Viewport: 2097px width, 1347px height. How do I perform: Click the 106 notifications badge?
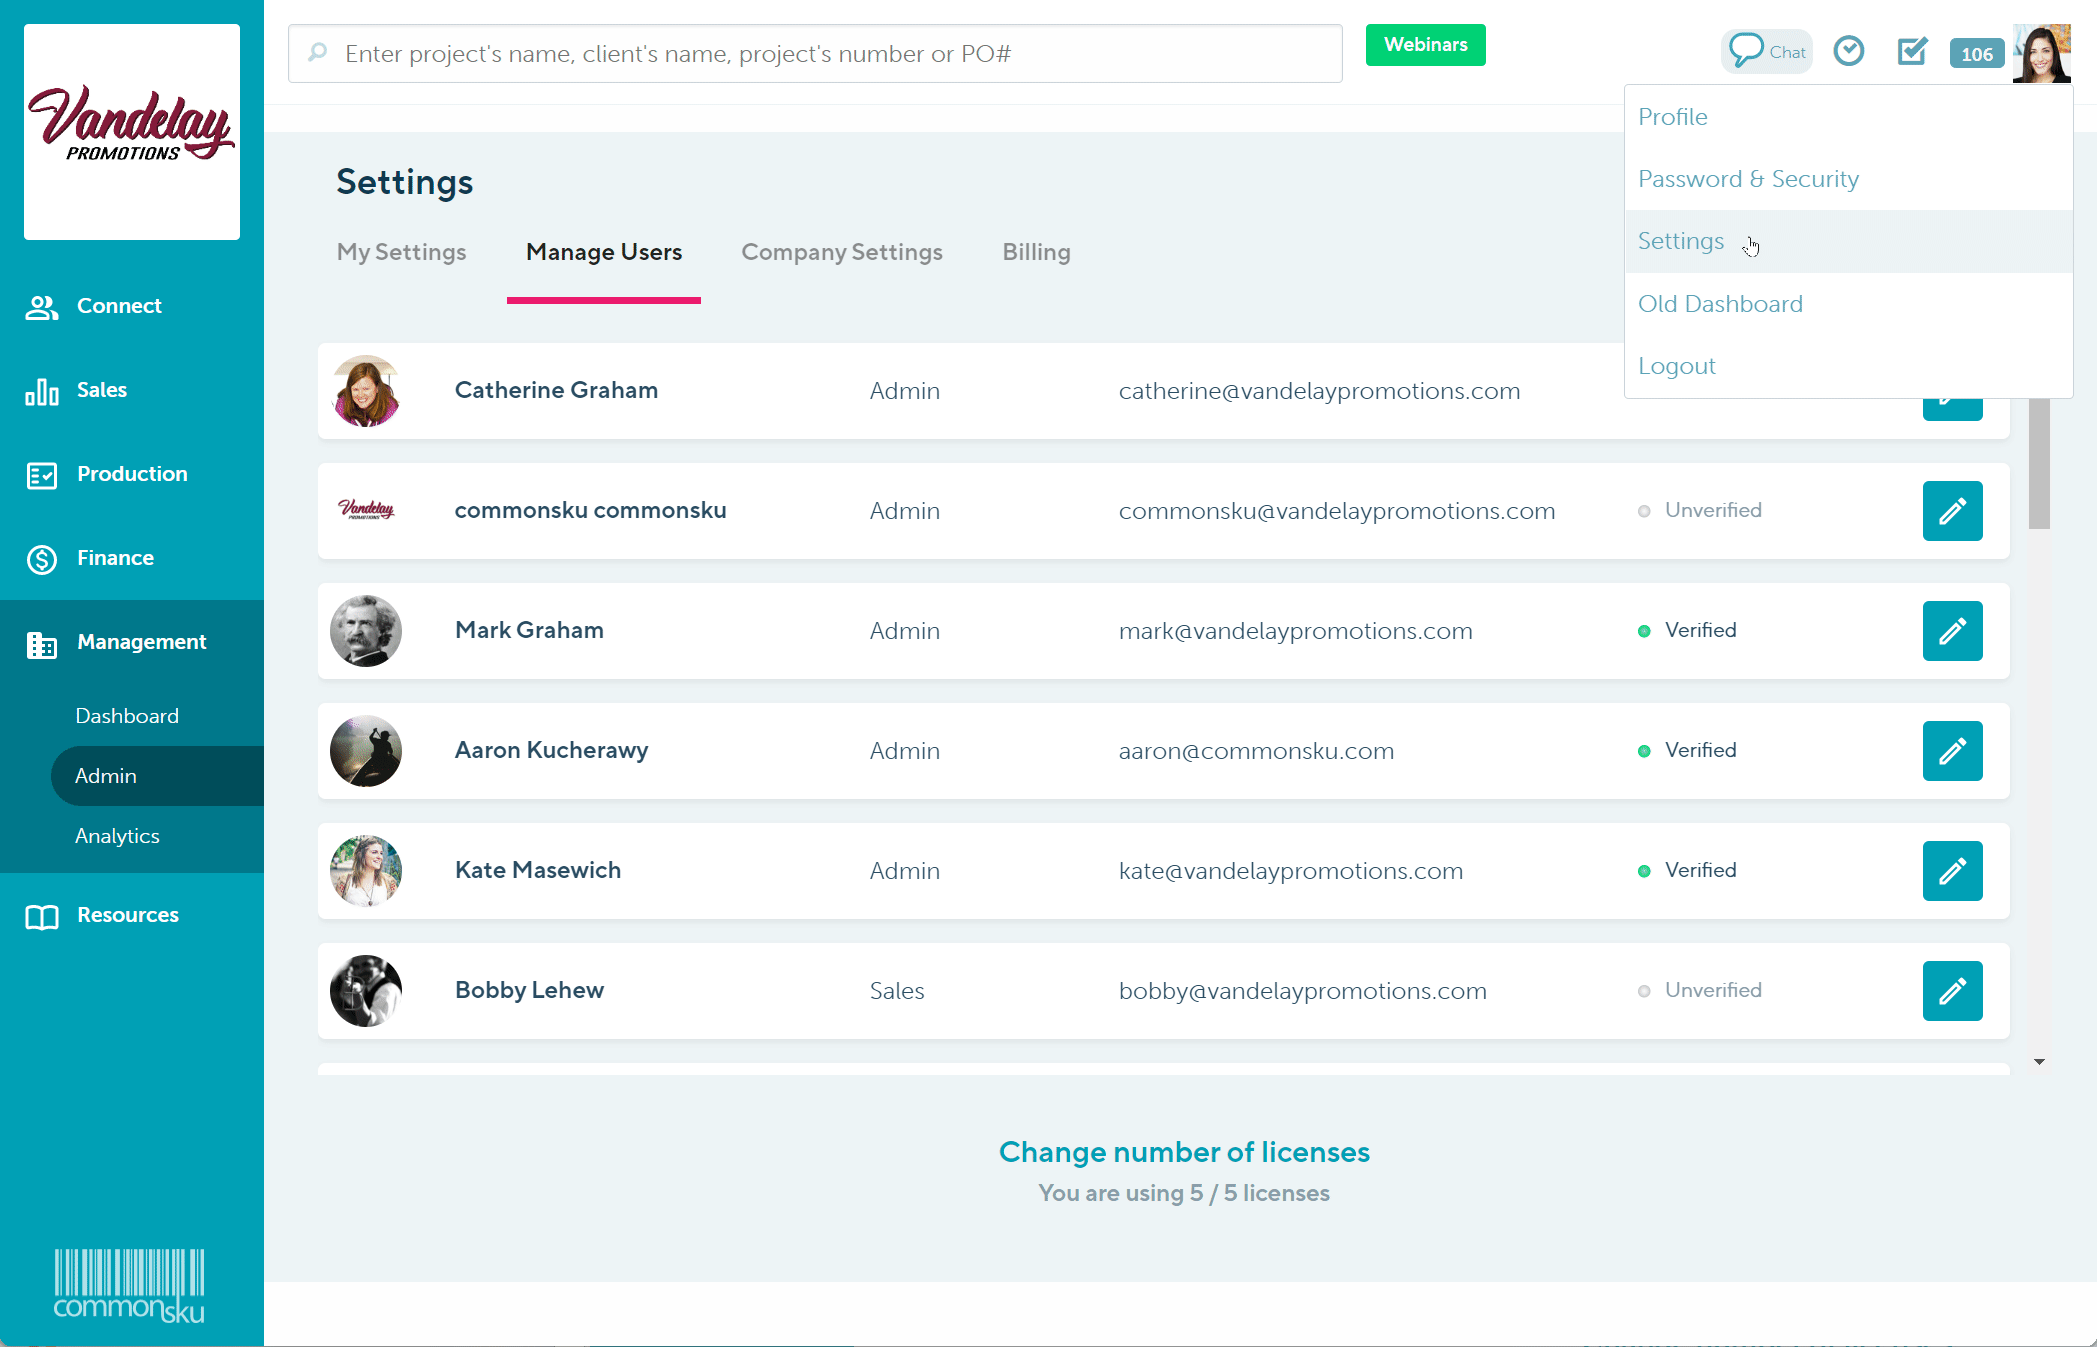pos(1976,54)
